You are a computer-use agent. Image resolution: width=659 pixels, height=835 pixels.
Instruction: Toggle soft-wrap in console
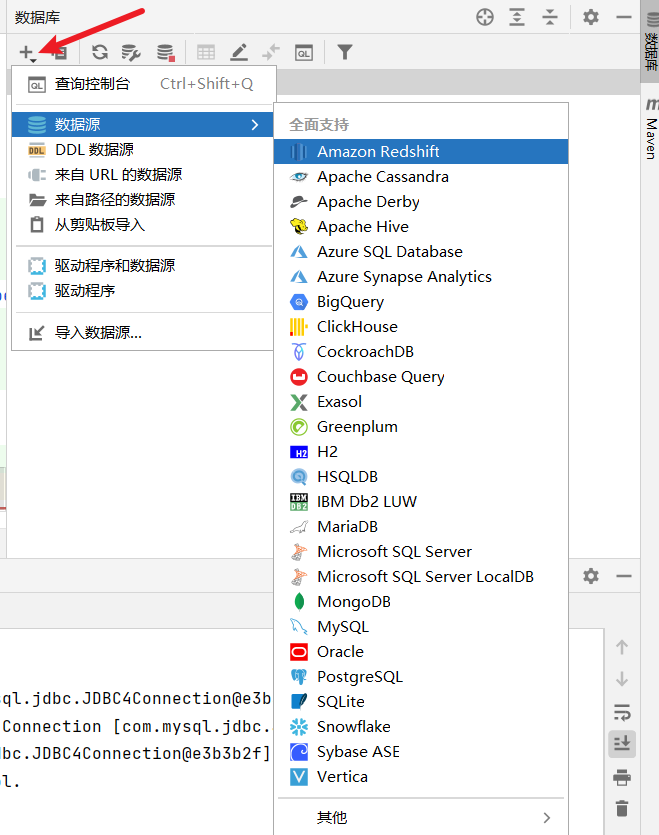[622, 712]
